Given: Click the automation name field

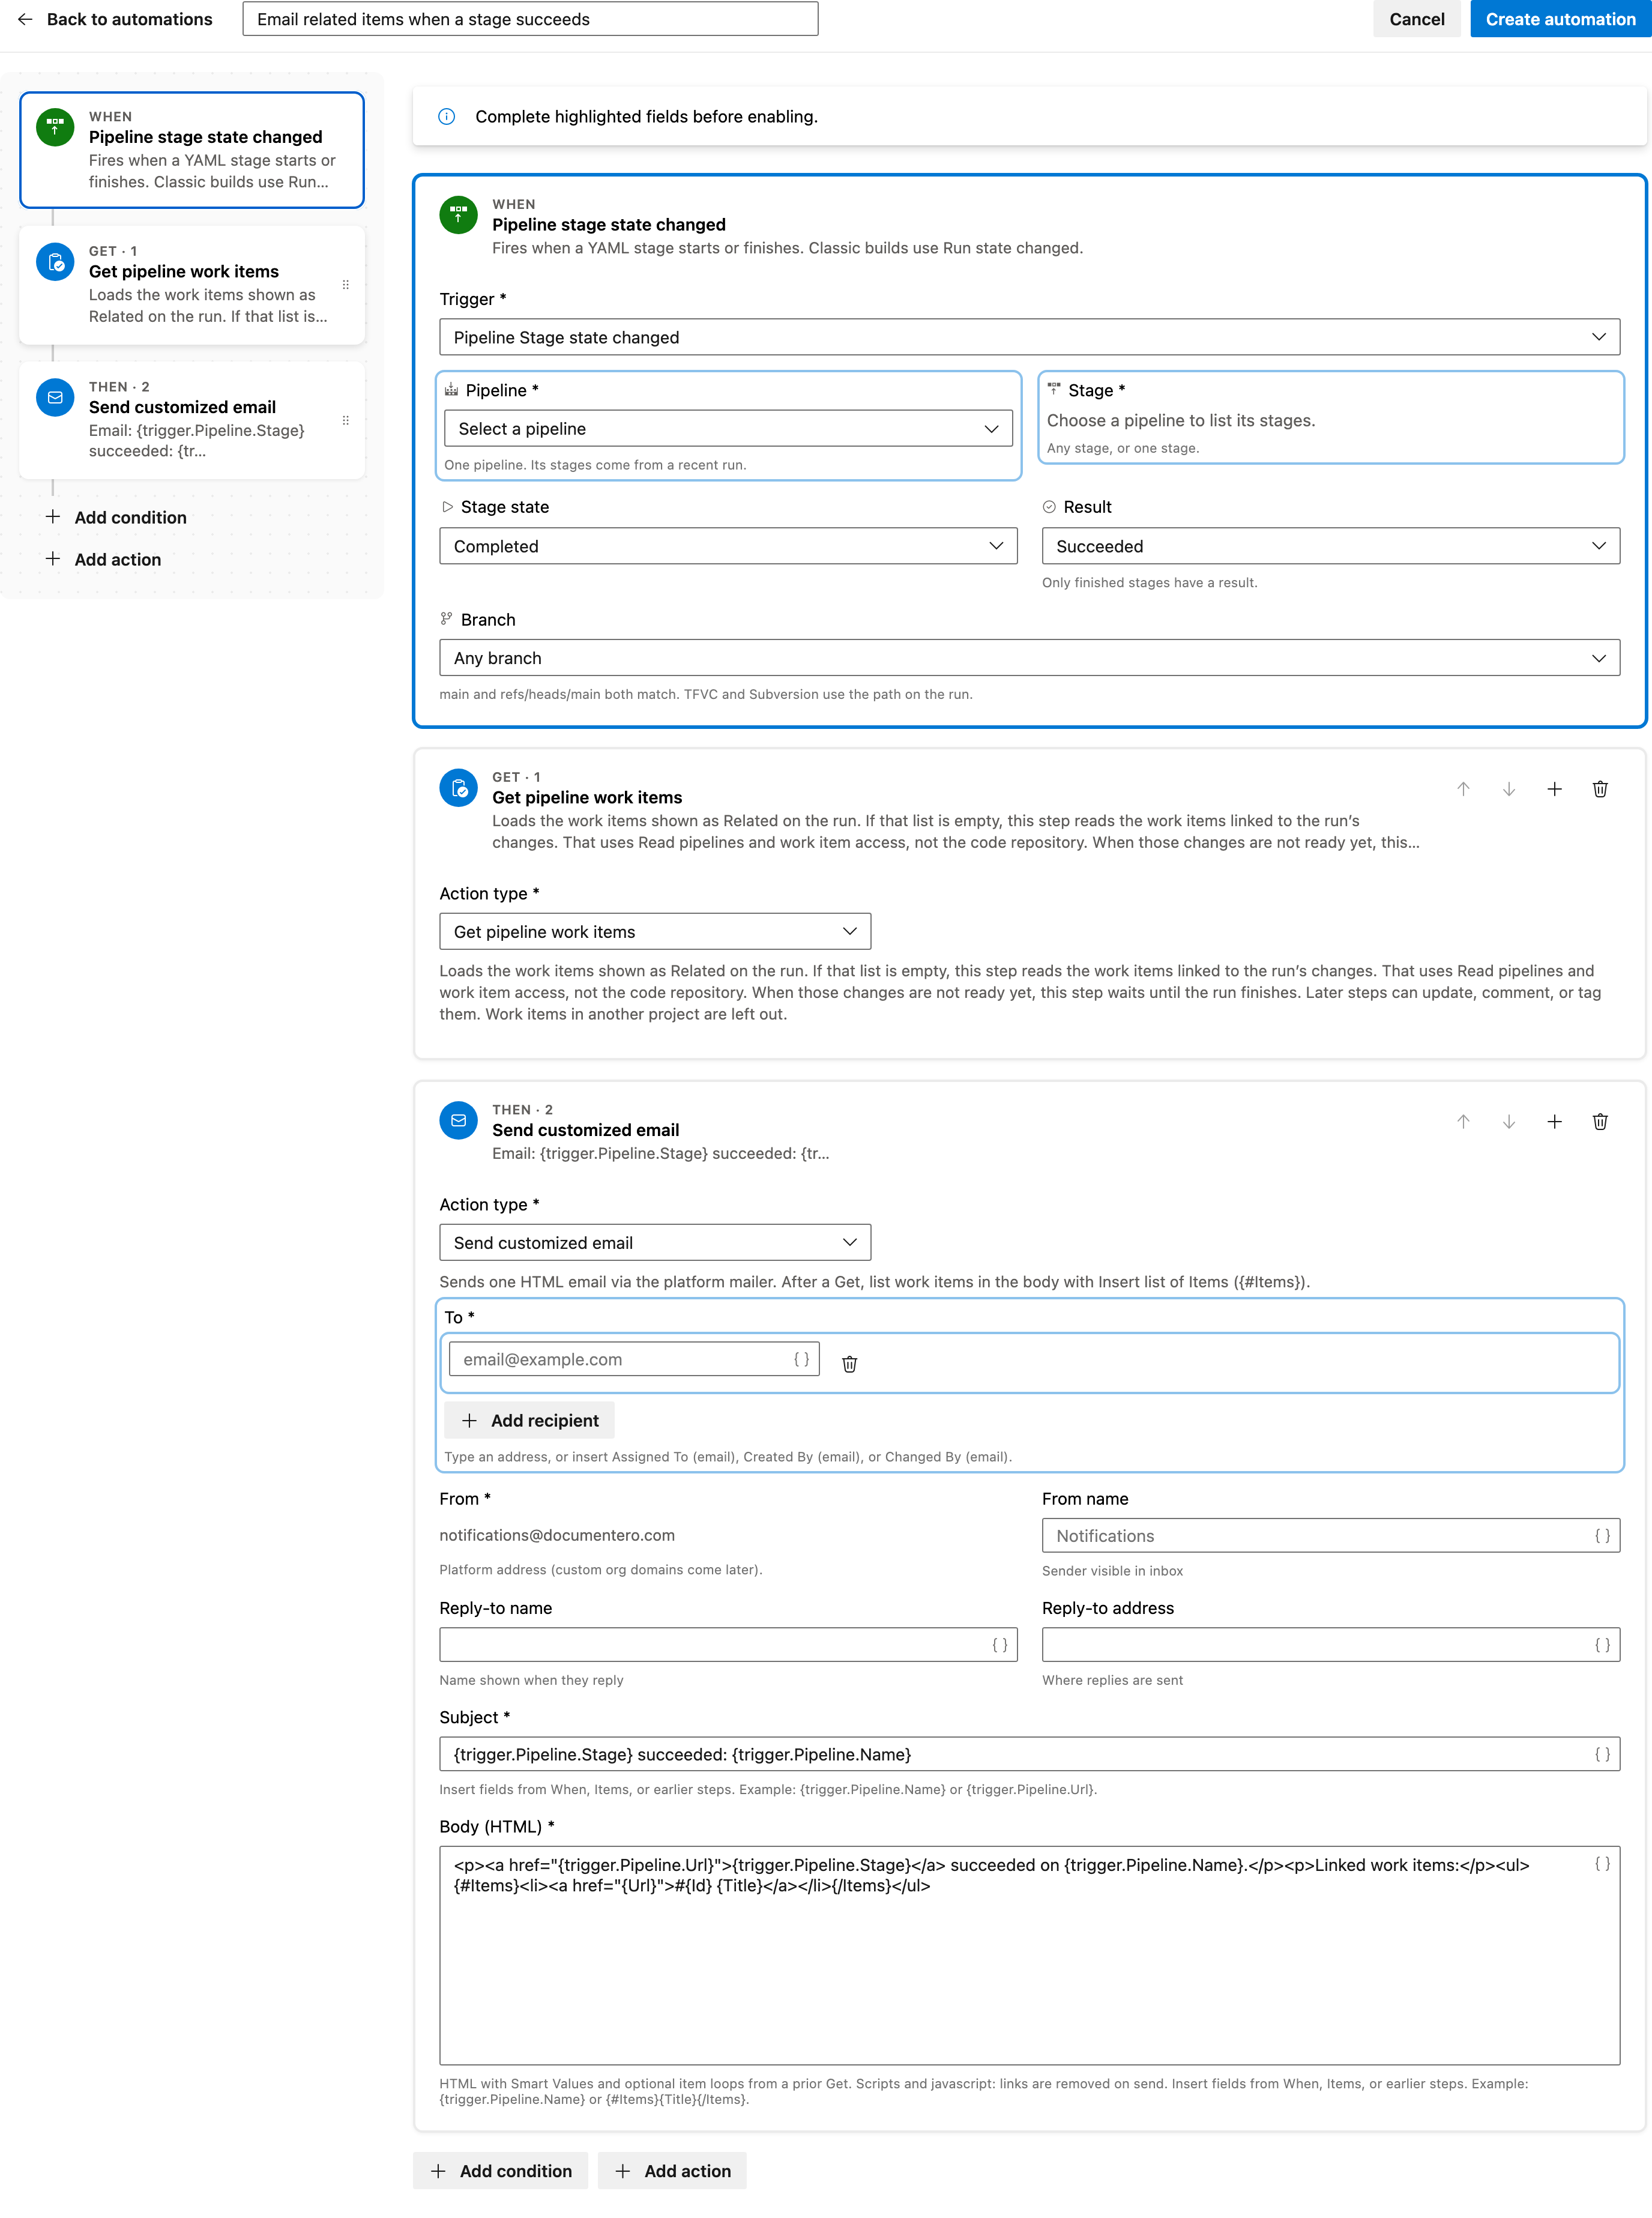Looking at the screenshot, I should pyautogui.click(x=530, y=19).
